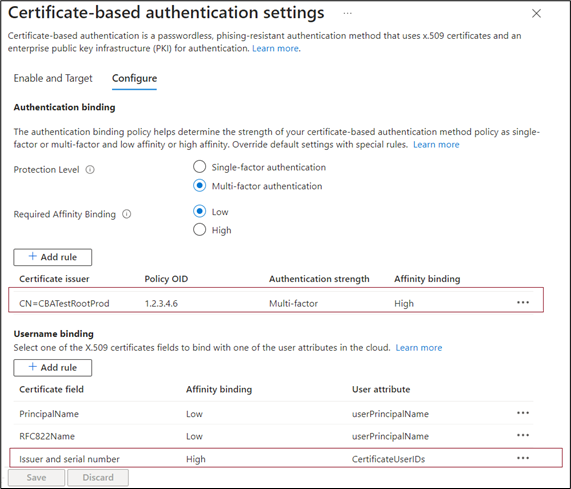
Task: Select the PrincipalName certificate field row
Action: click(273, 414)
